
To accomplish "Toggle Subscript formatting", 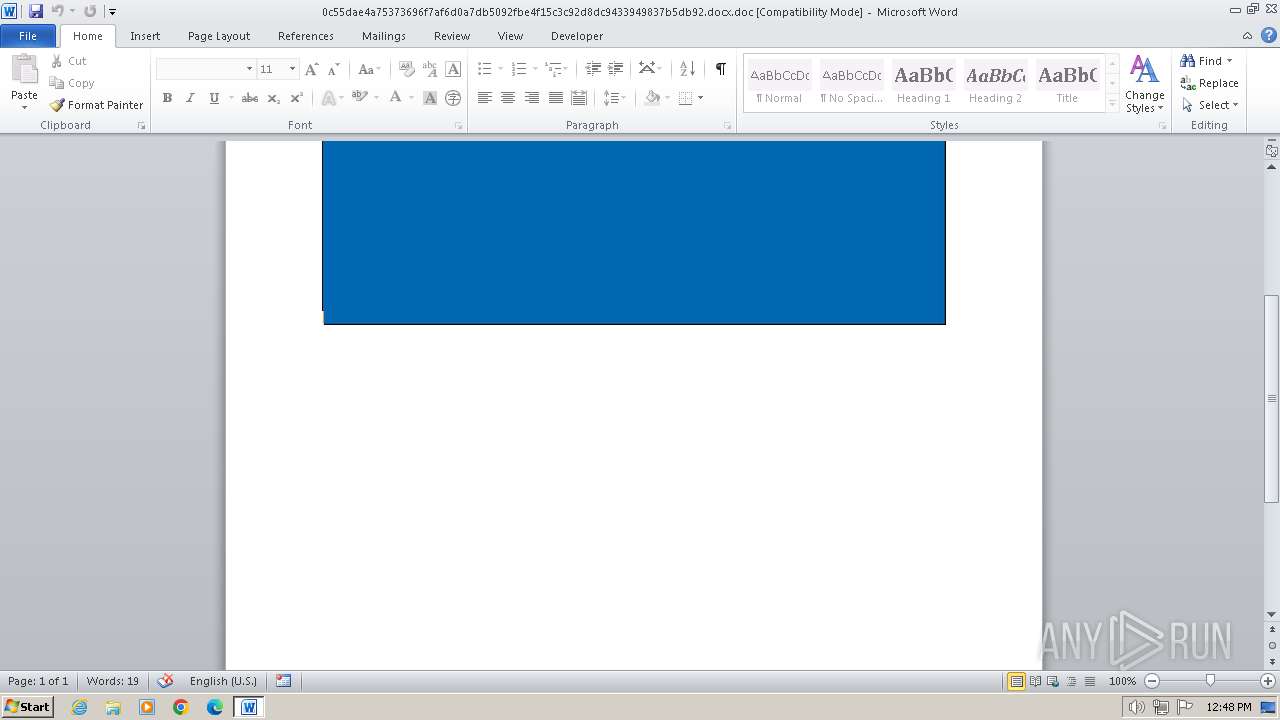I will (273, 98).
